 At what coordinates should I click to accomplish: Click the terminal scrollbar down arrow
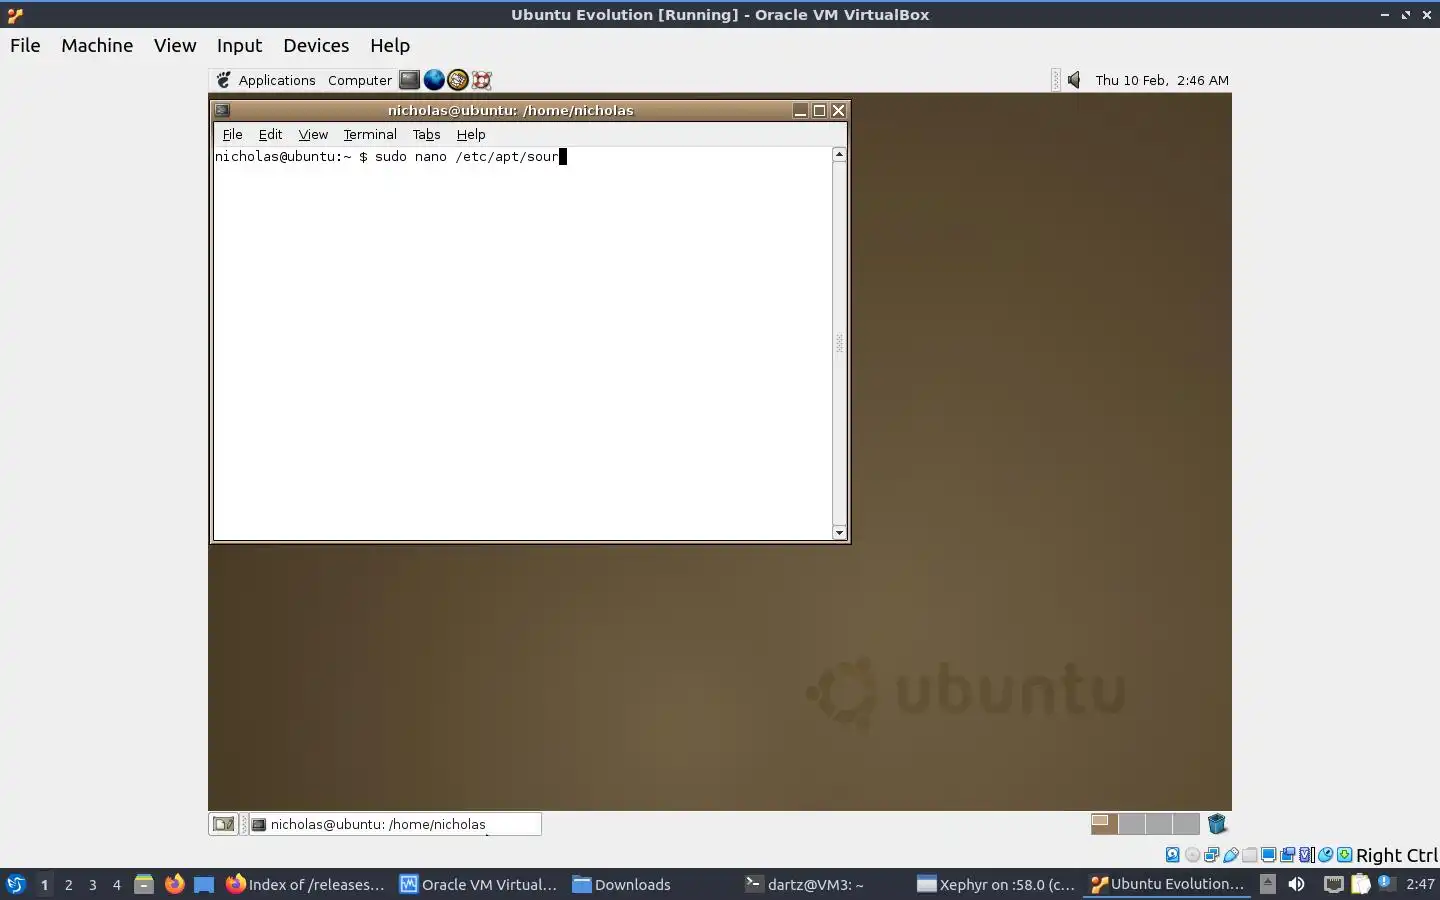(839, 533)
